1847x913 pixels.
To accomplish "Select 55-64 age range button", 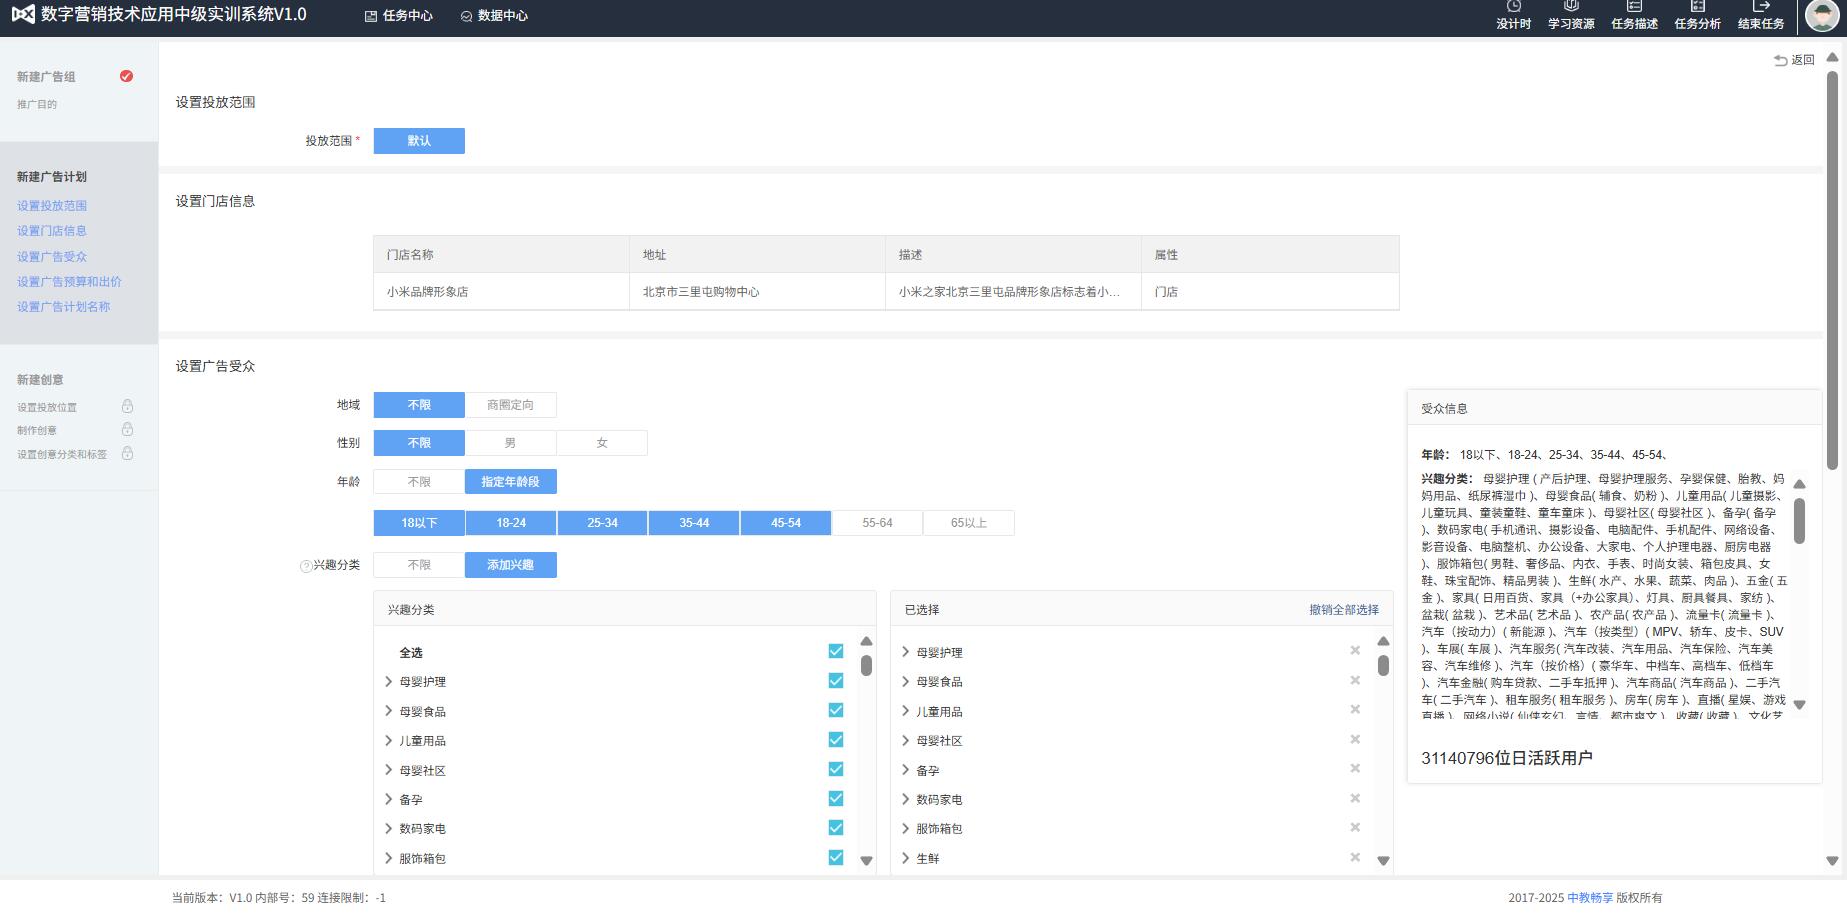I will (x=877, y=523).
